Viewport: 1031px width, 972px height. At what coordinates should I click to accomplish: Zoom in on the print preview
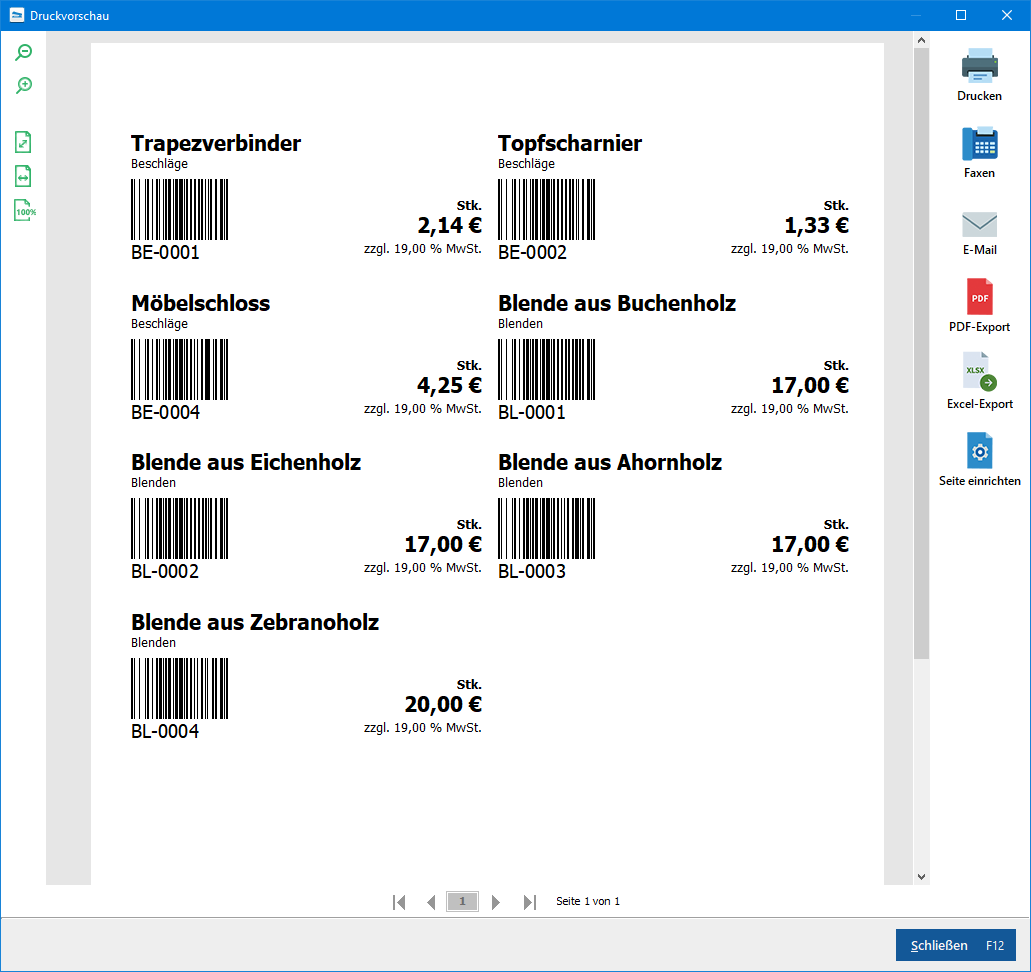click(24, 85)
